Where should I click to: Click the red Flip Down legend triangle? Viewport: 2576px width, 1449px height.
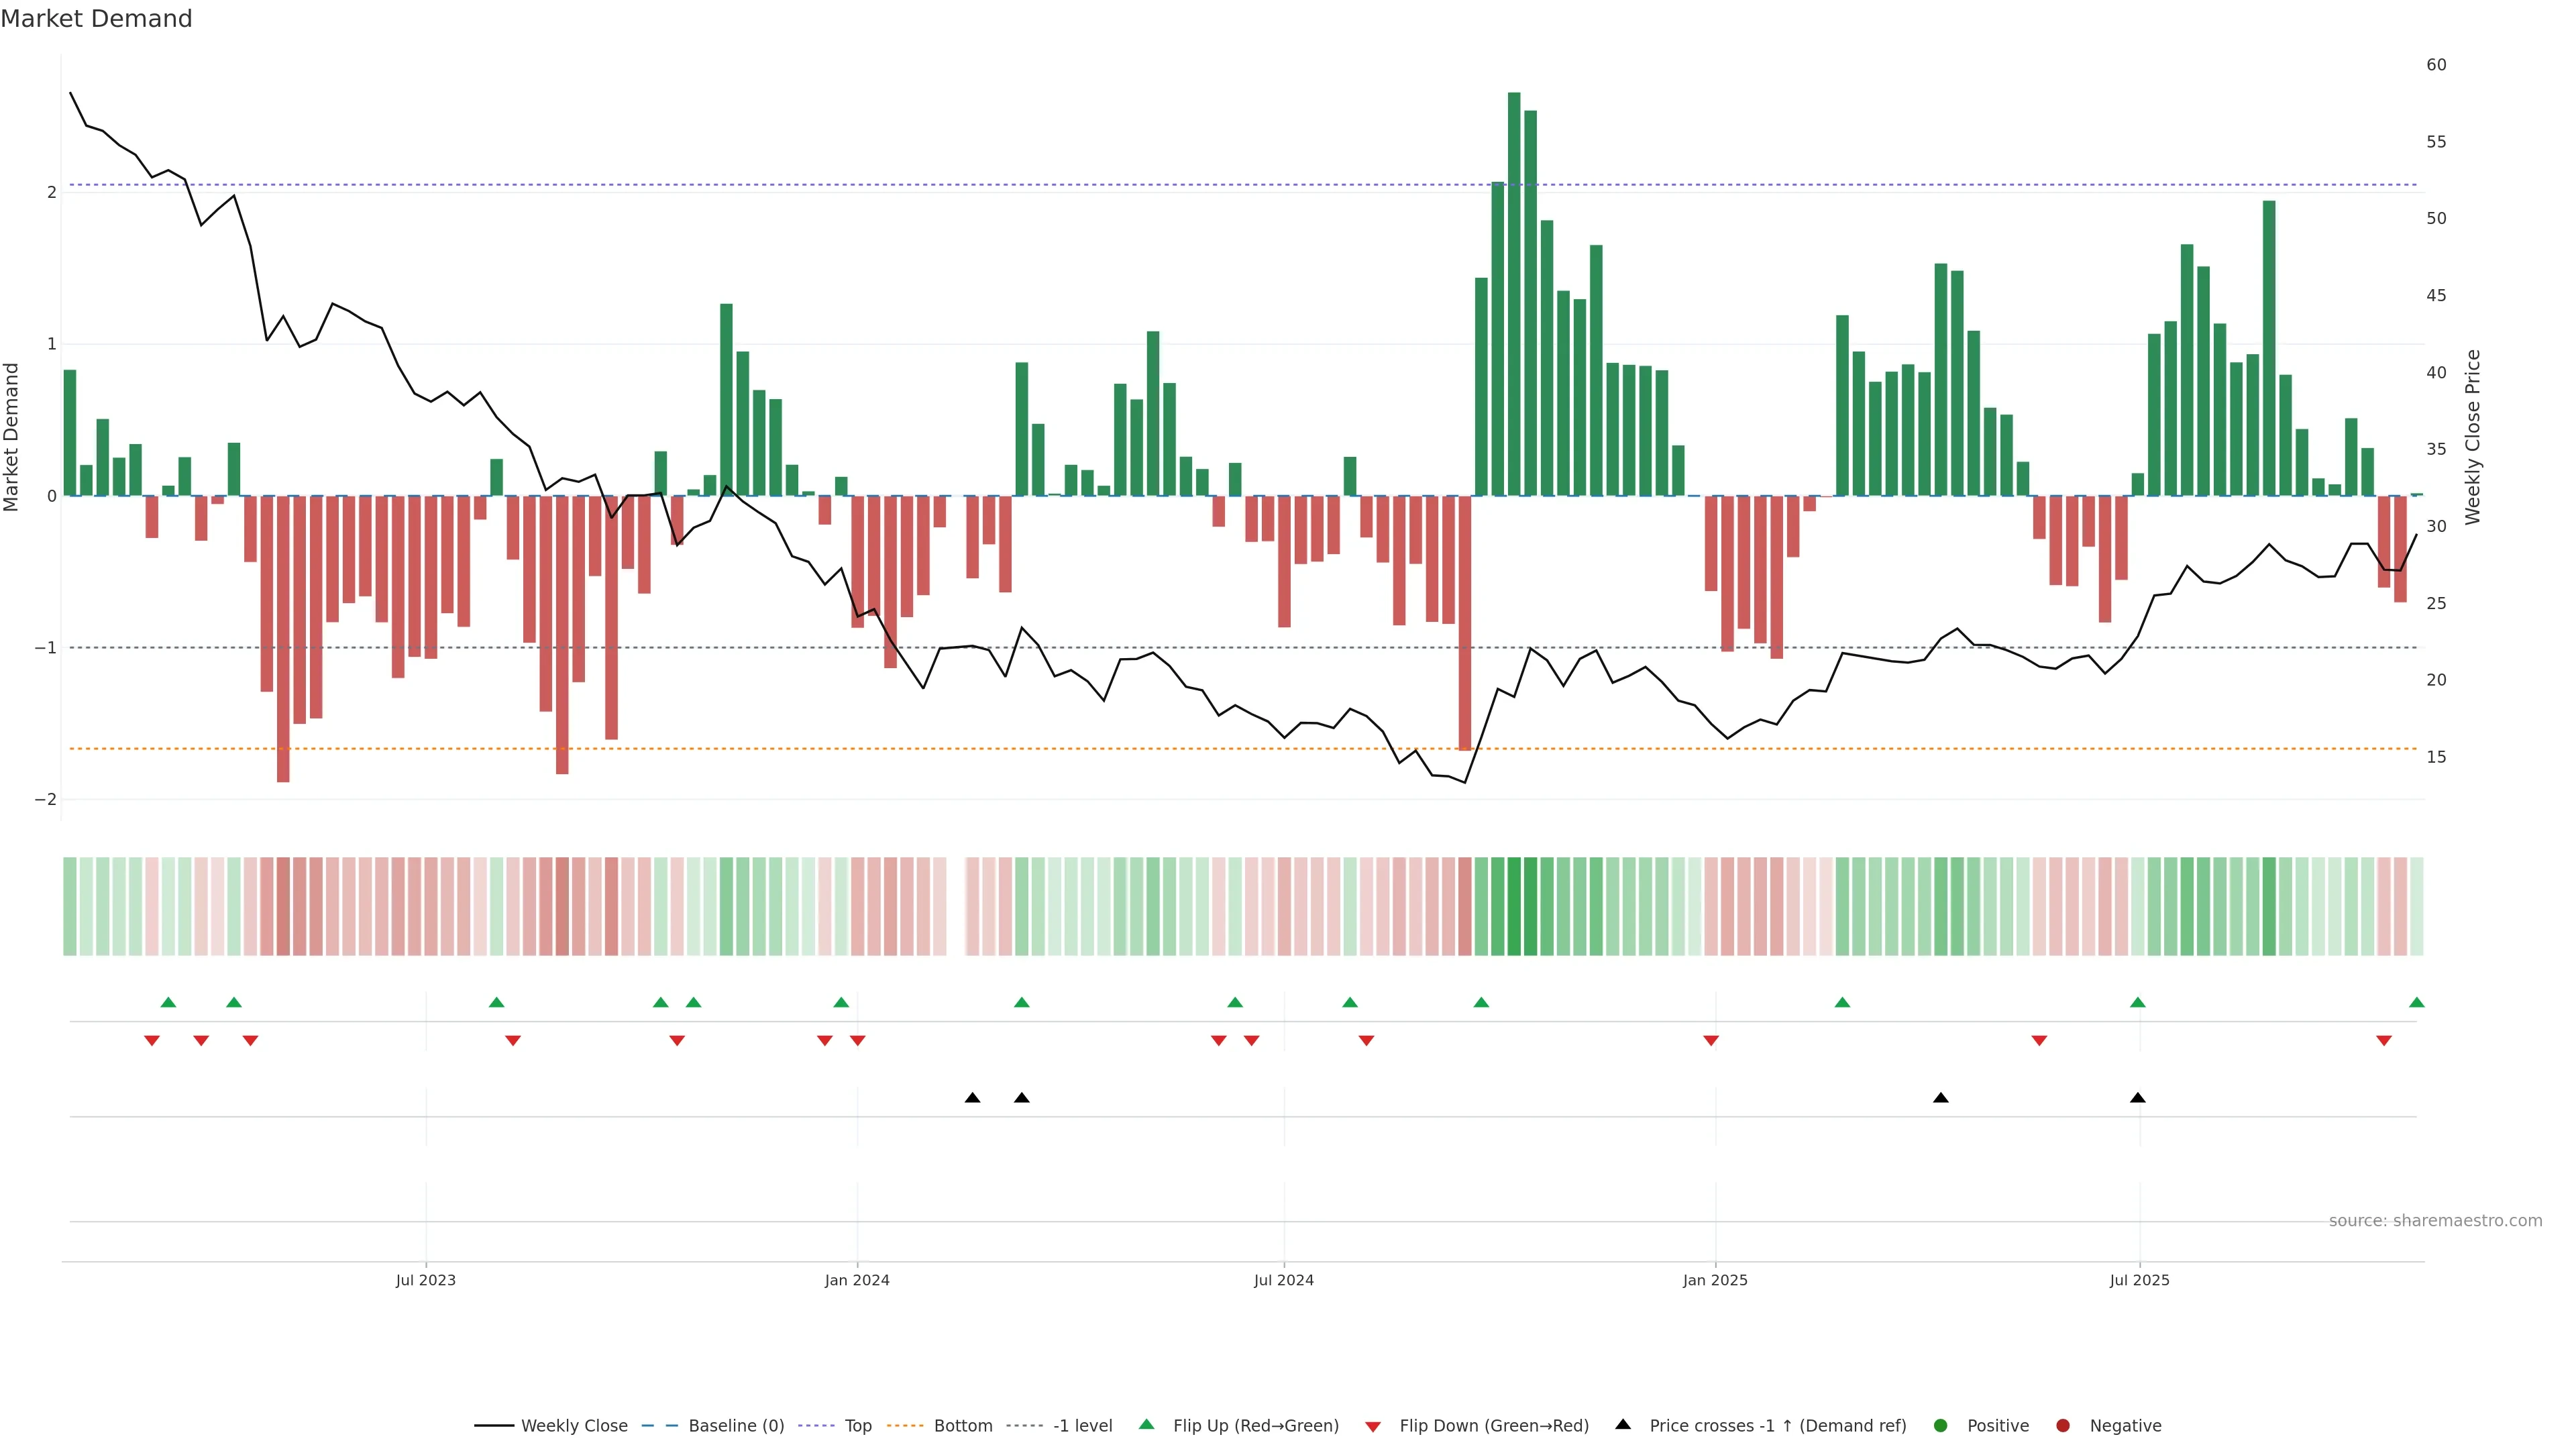click(1373, 1426)
